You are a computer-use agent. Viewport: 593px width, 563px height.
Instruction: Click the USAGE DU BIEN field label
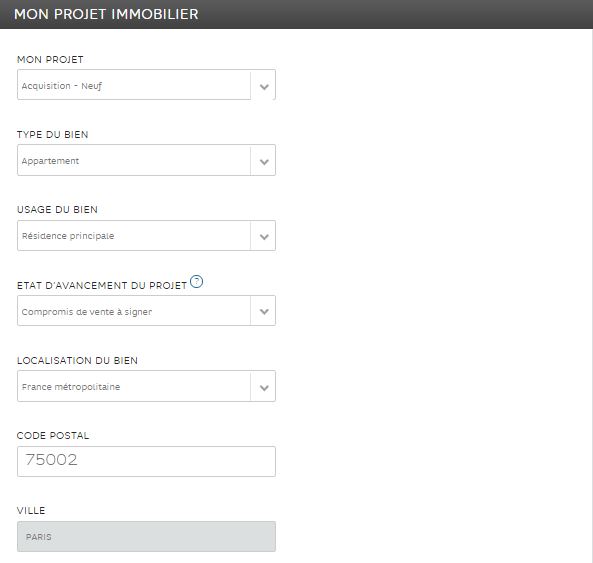pyautogui.click(x=57, y=209)
